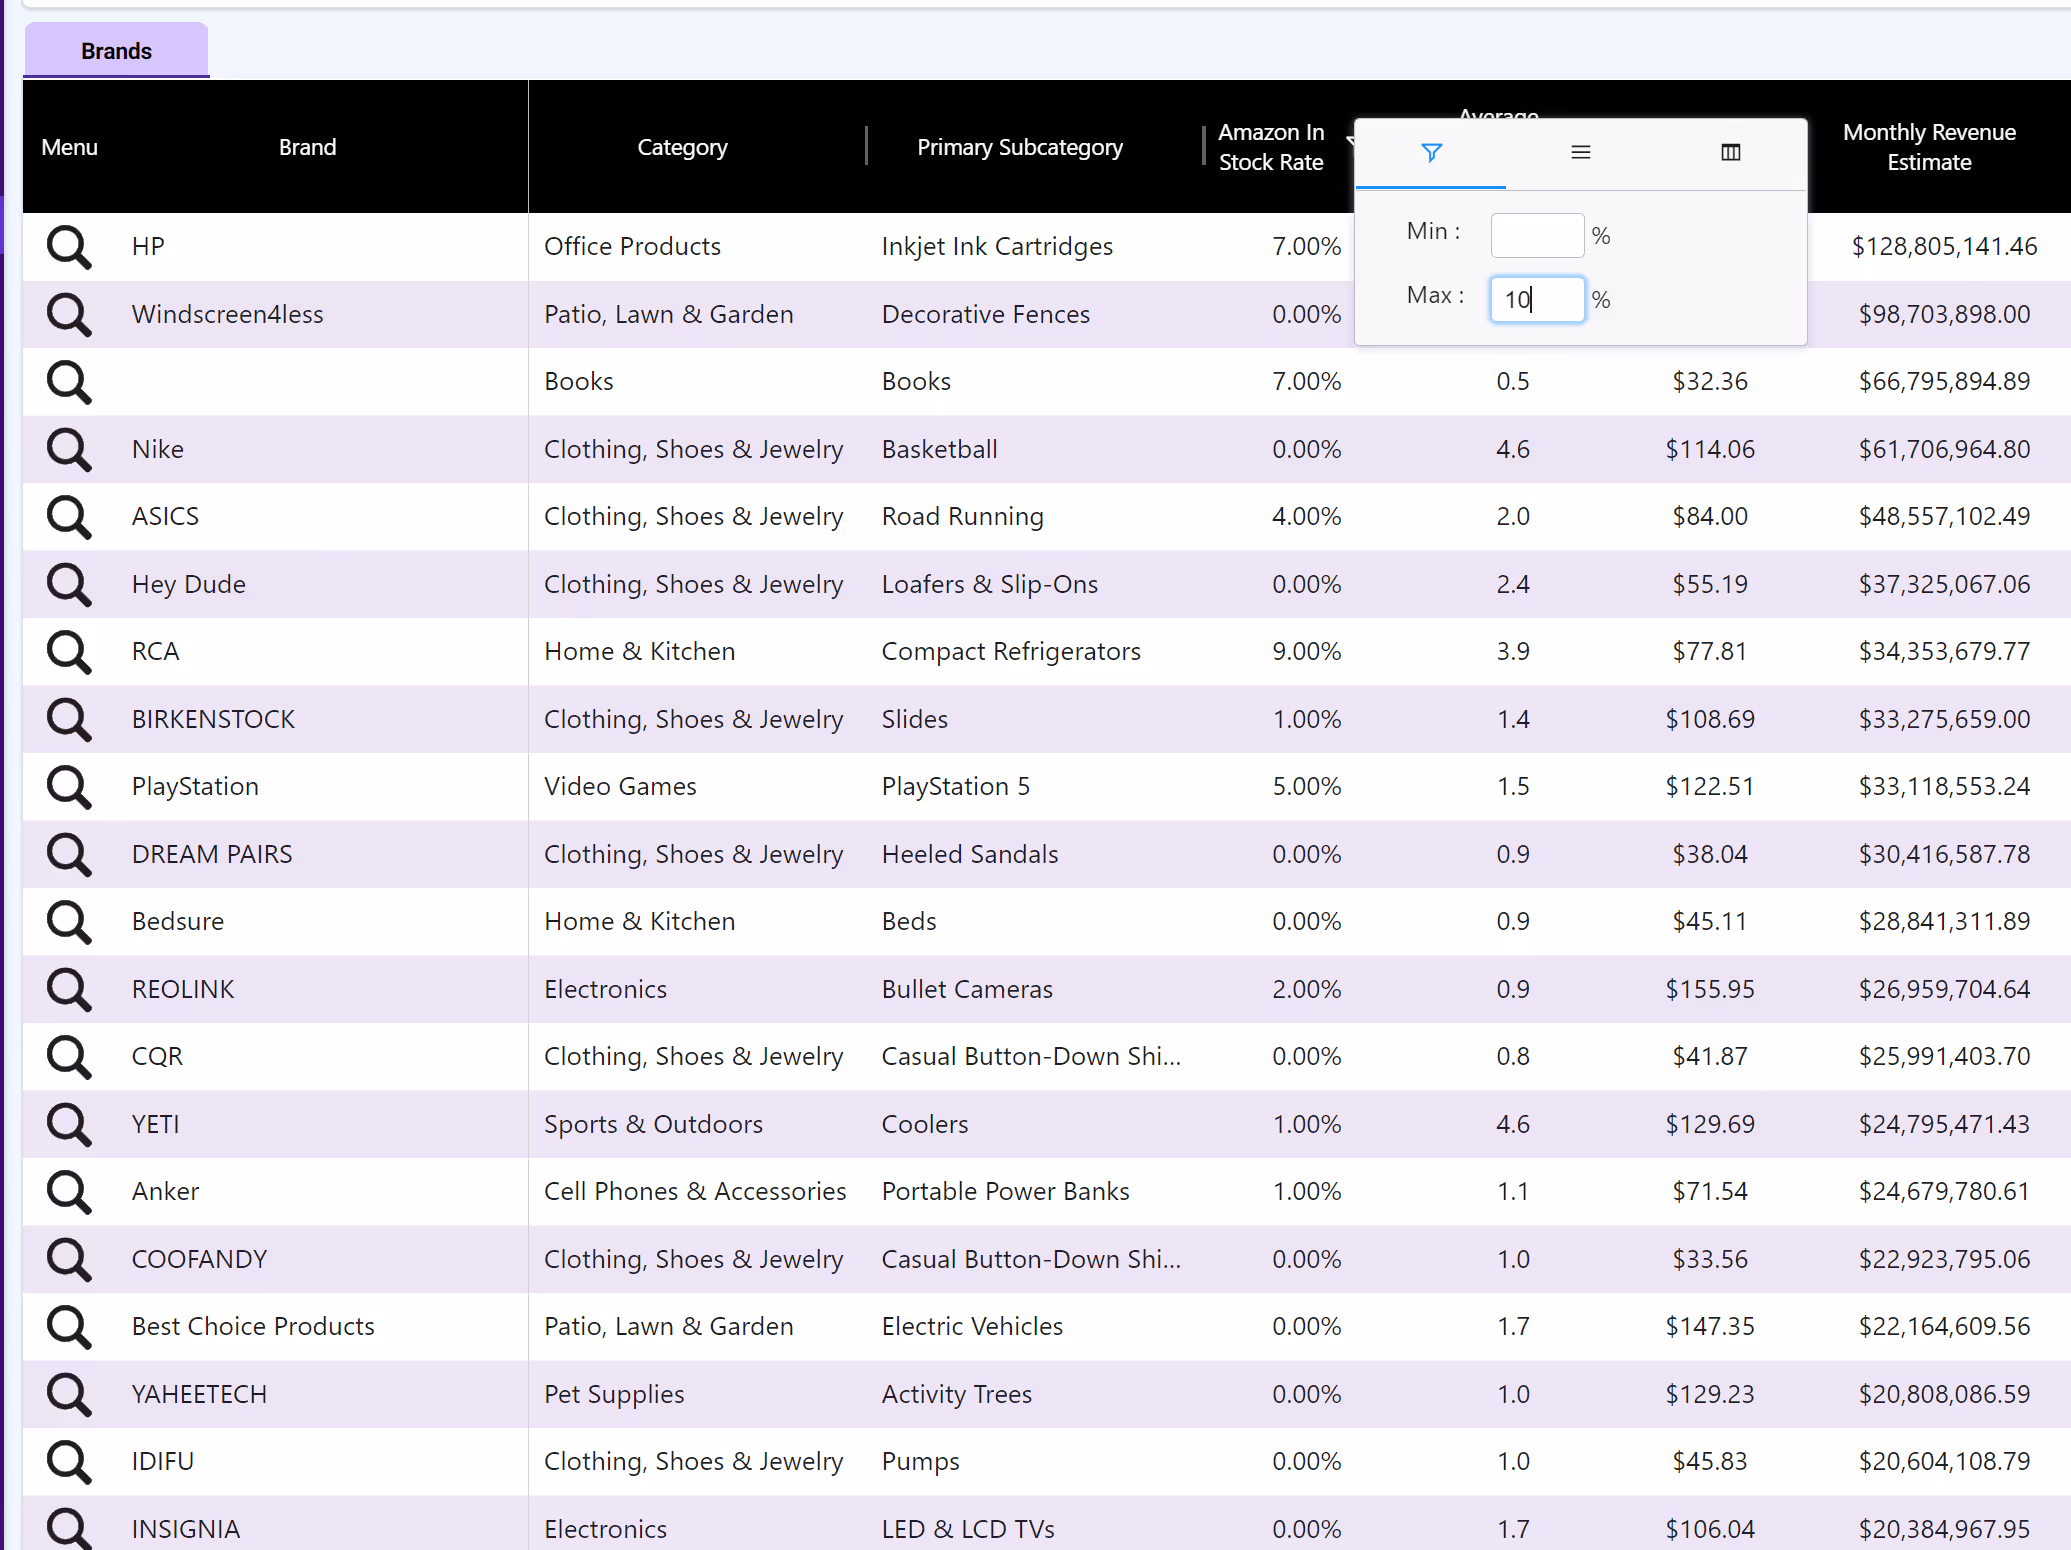Click the PlayStation 5 subcategory cell
The height and width of the screenshot is (1550, 2071).
coord(955,787)
